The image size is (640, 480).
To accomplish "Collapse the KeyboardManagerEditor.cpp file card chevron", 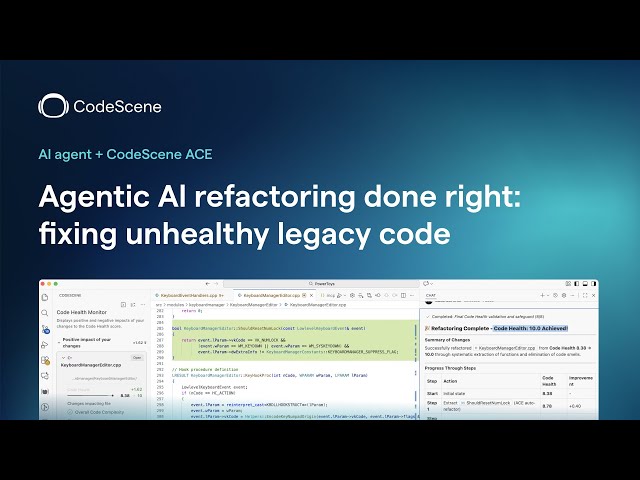I will click(x=63, y=358).
